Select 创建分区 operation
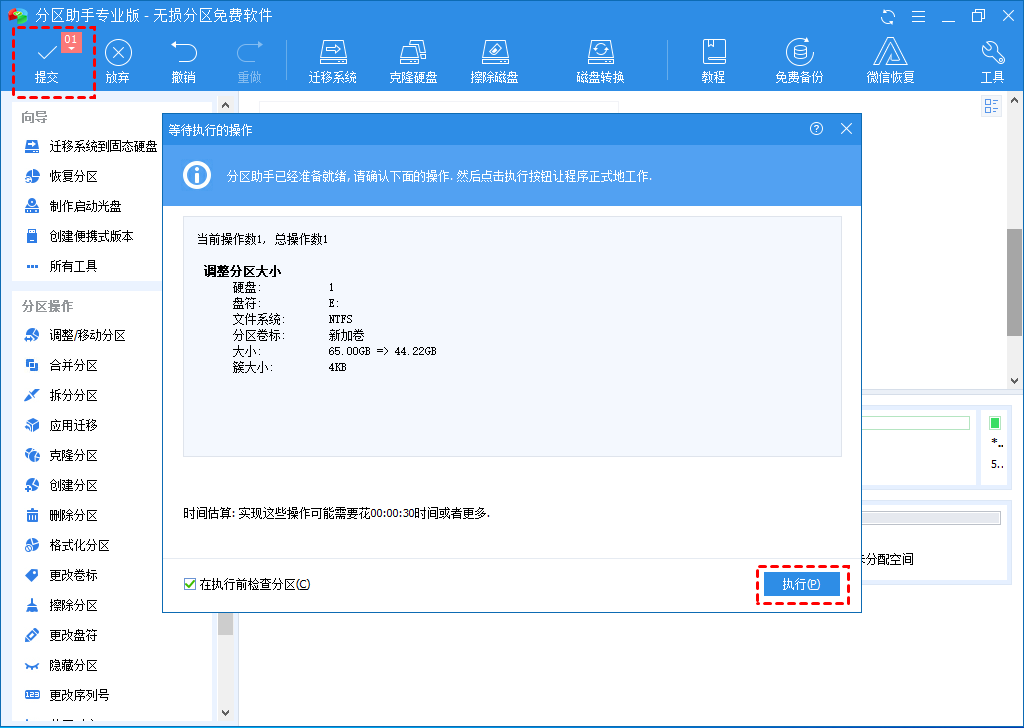 (61, 486)
